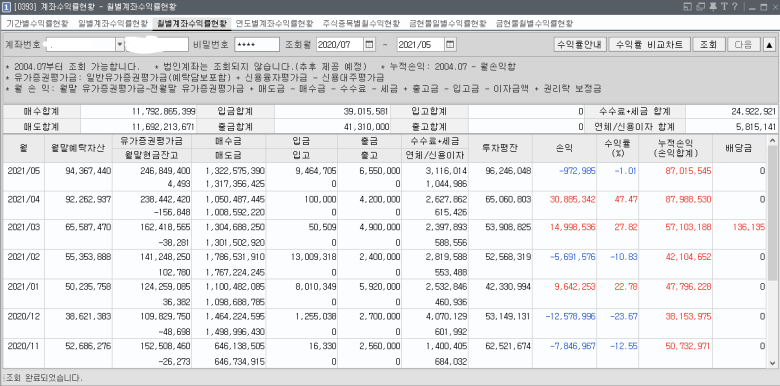Click deposit value 13,009,318 in 2021/02 row
This screenshot has width=780, height=386.
(314, 257)
